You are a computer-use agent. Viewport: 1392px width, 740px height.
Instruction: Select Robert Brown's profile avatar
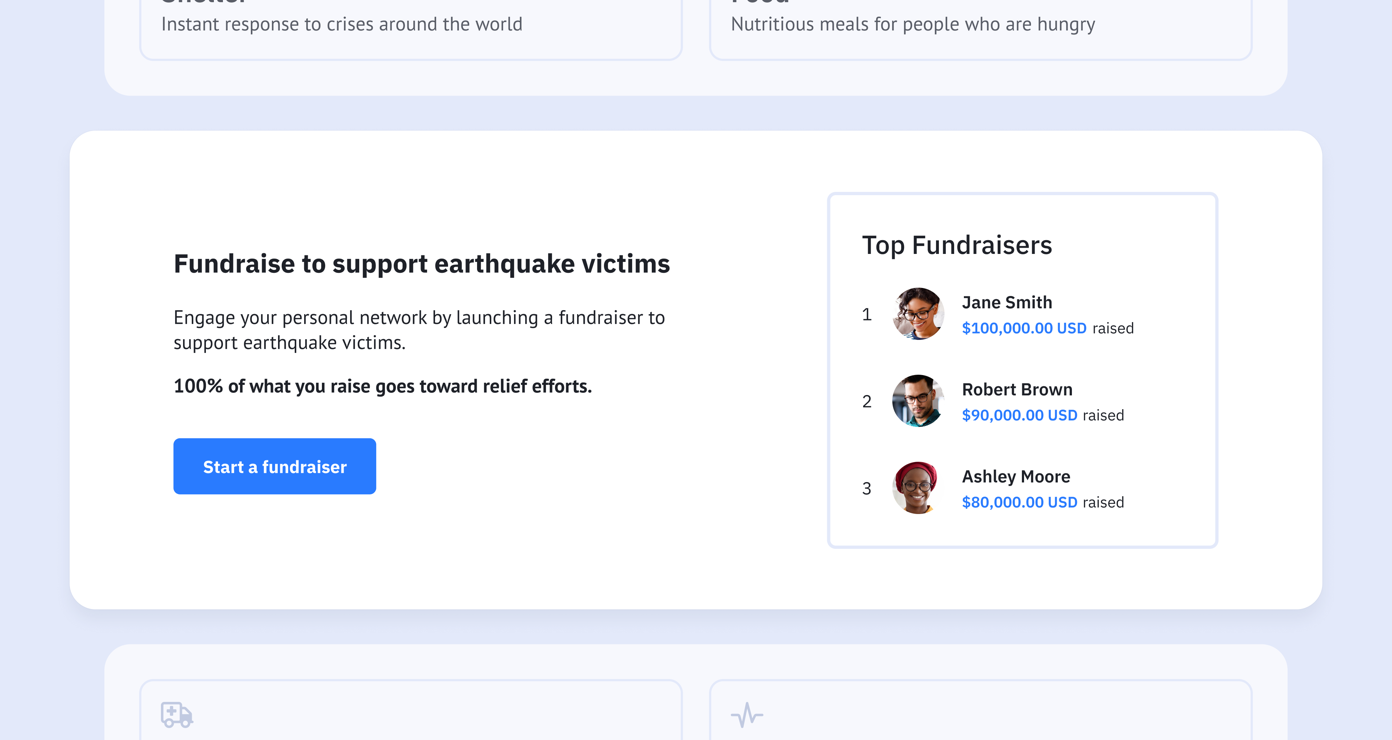(917, 400)
